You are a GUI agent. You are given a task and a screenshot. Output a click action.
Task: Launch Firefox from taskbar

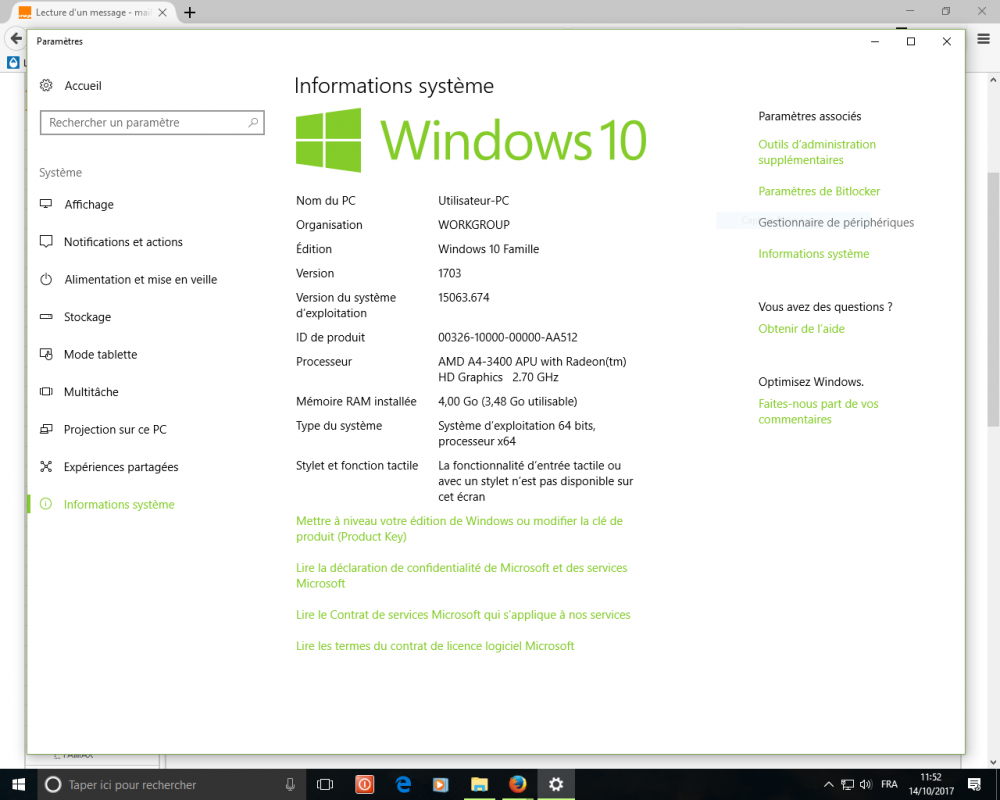[518, 784]
